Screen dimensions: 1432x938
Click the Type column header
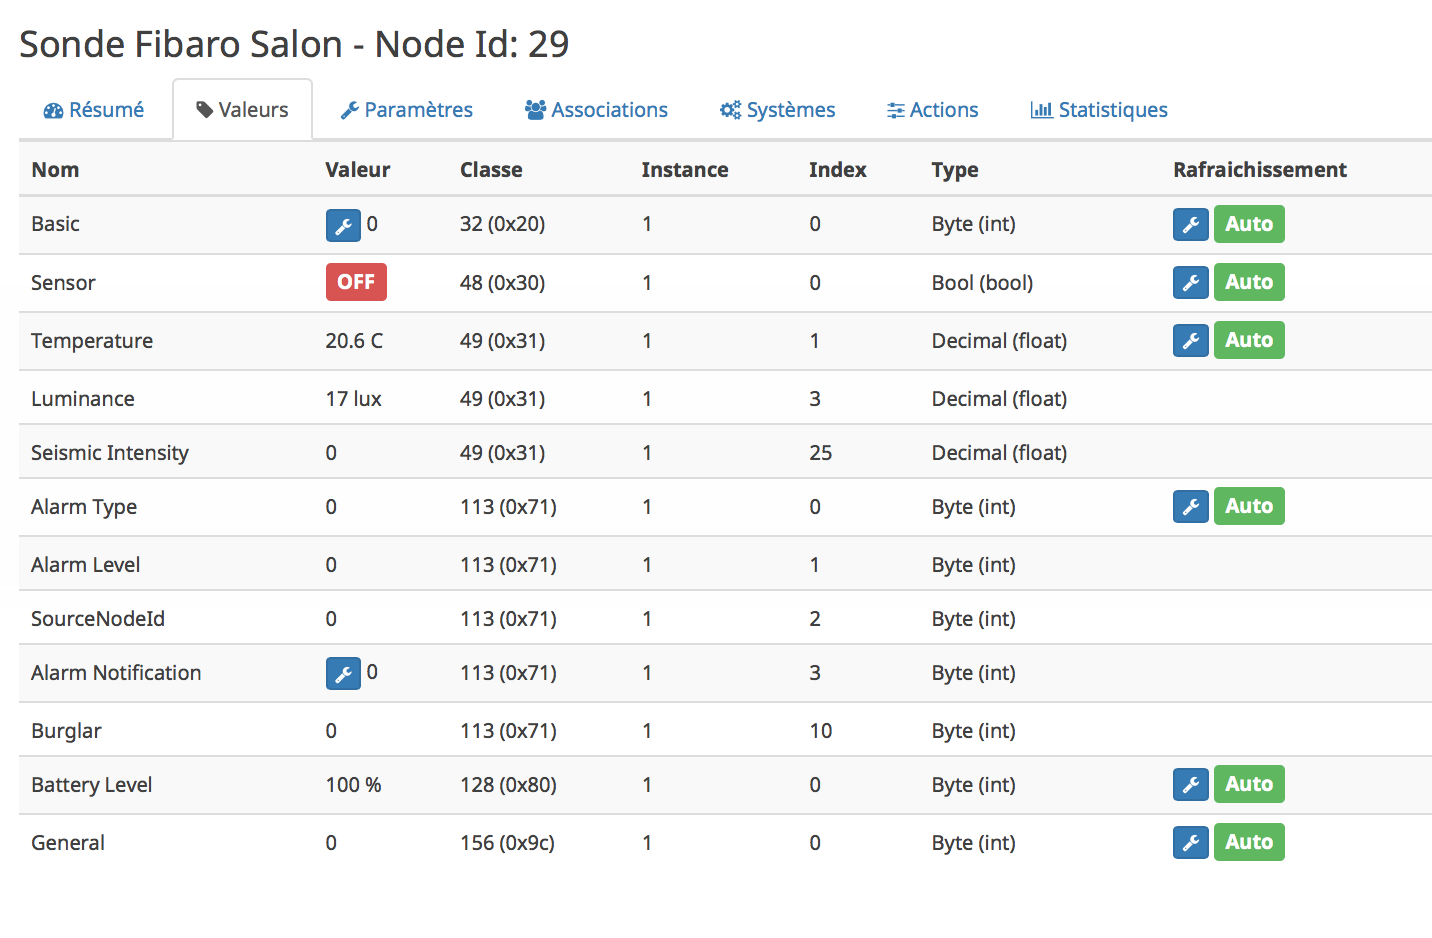click(x=955, y=170)
